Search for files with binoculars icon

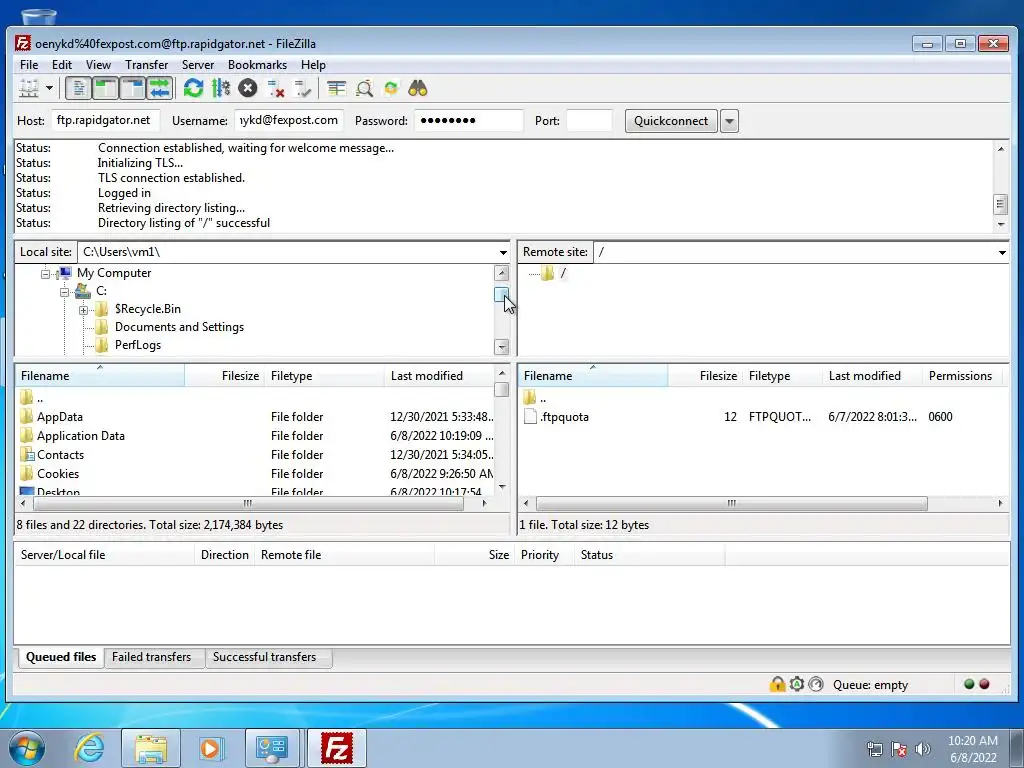pyautogui.click(x=418, y=88)
